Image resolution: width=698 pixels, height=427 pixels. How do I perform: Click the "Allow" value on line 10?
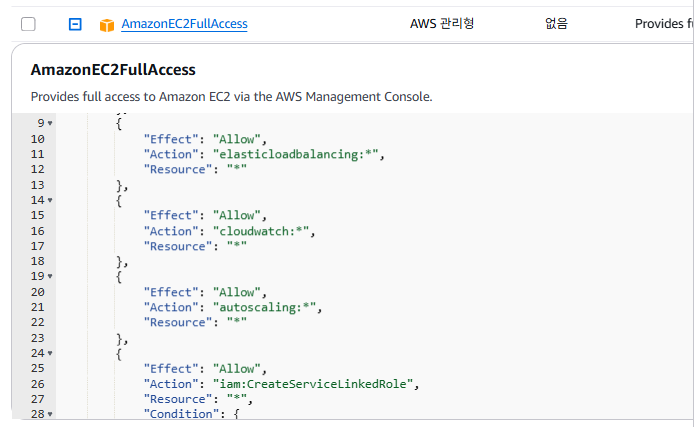(x=237, y=139)
